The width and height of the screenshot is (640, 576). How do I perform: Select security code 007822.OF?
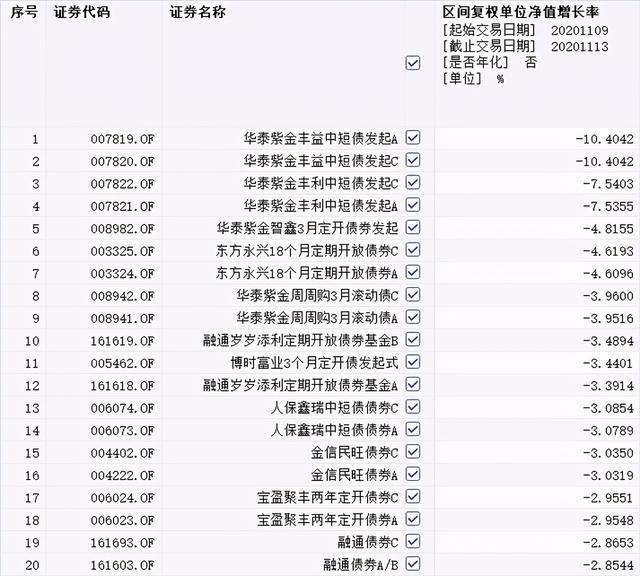pyautogui.click(x=122, y=184)
